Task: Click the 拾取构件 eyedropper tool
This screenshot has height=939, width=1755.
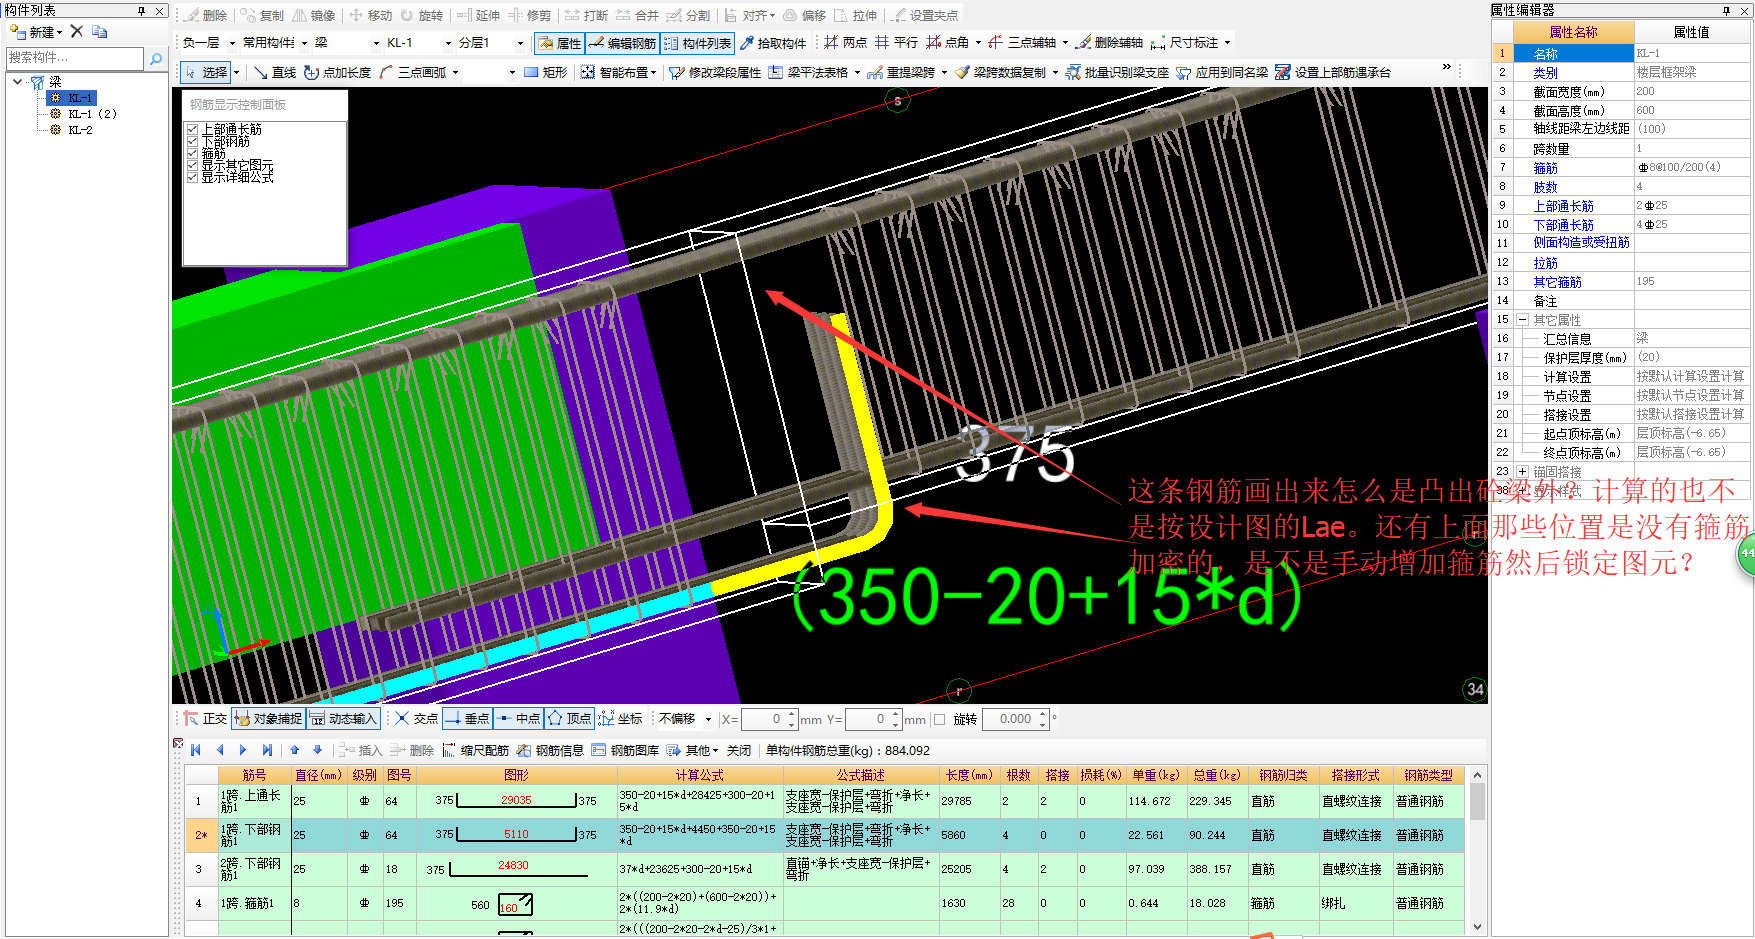Action: [773, 43]
